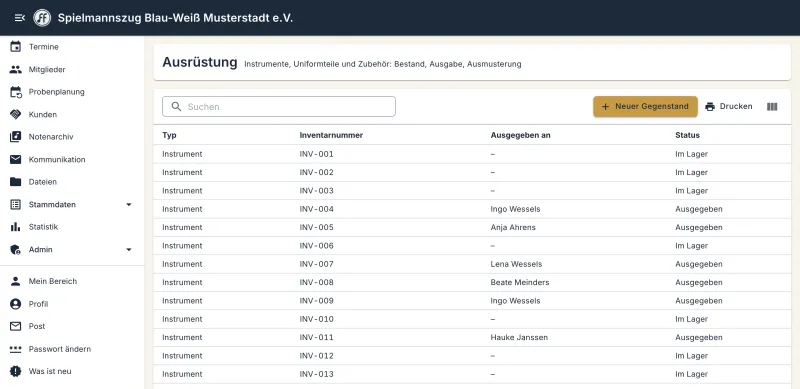Click the Probenplanung calendar icon
Image resolution: width=800 pixels, height=389 pixels.
16,92
